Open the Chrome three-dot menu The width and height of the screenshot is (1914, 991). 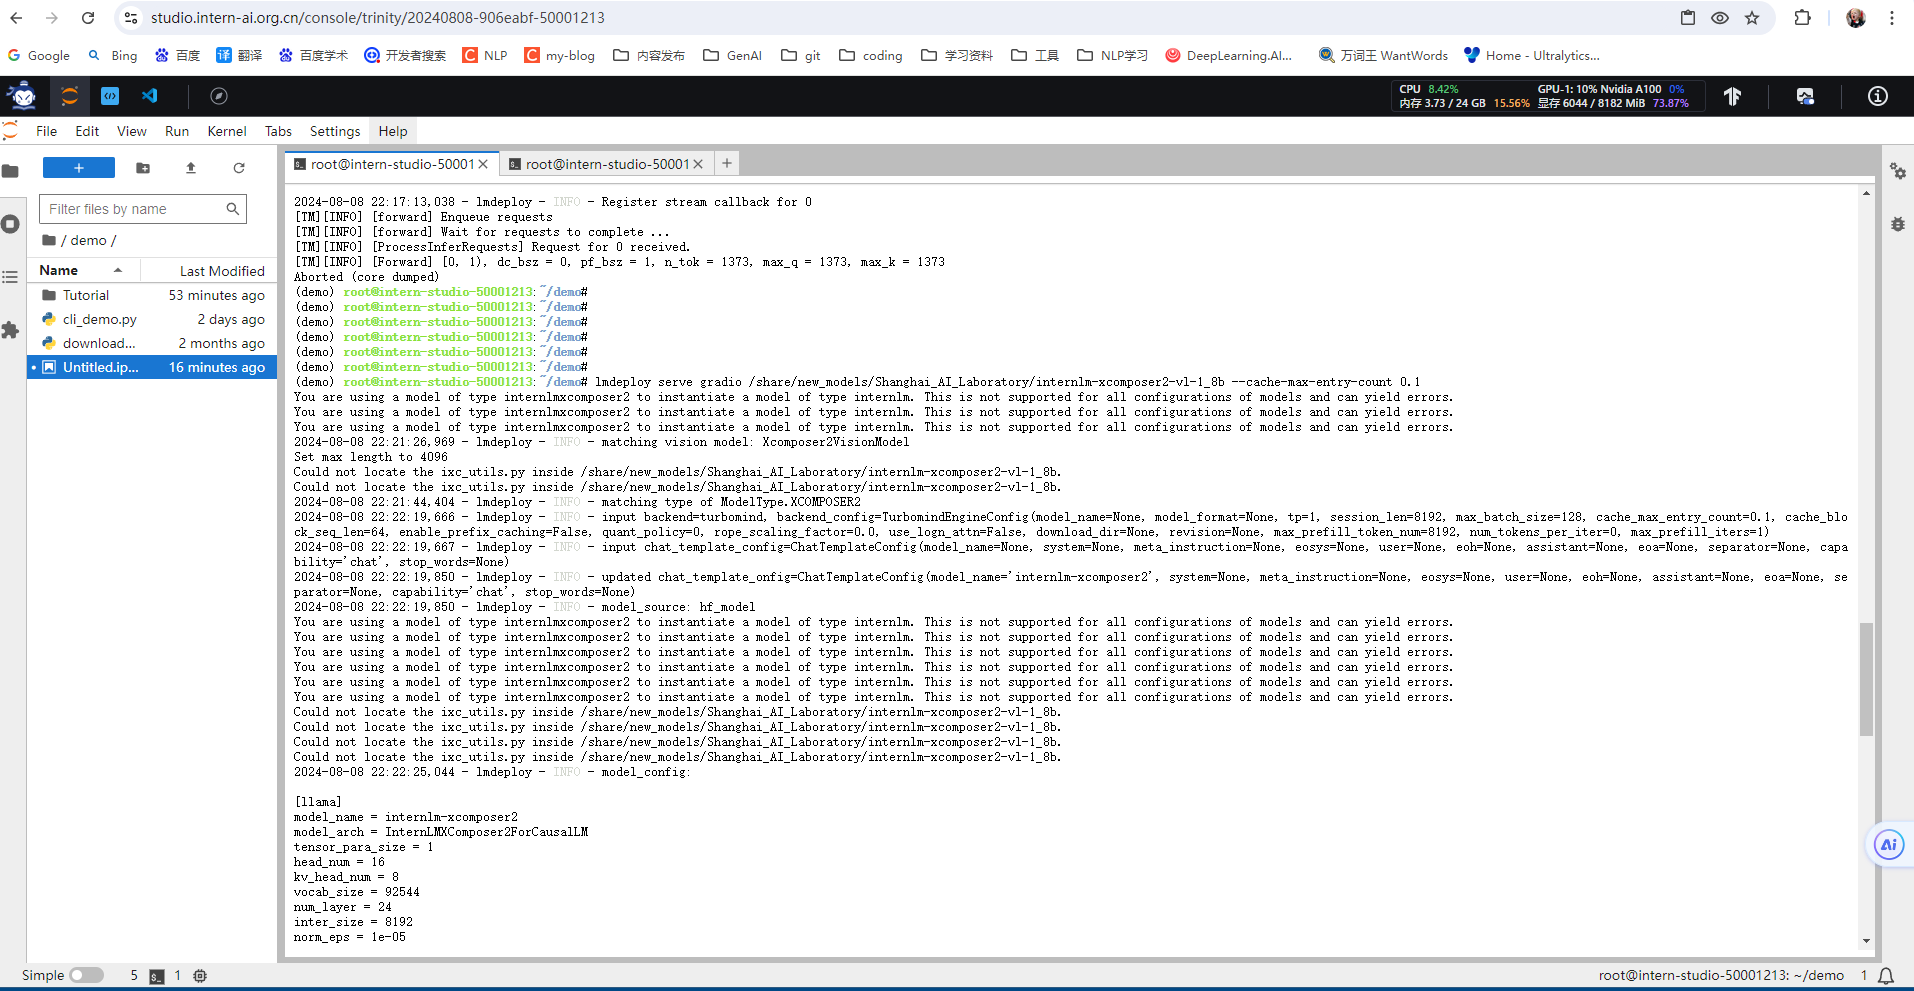(x=1892, y=18)
